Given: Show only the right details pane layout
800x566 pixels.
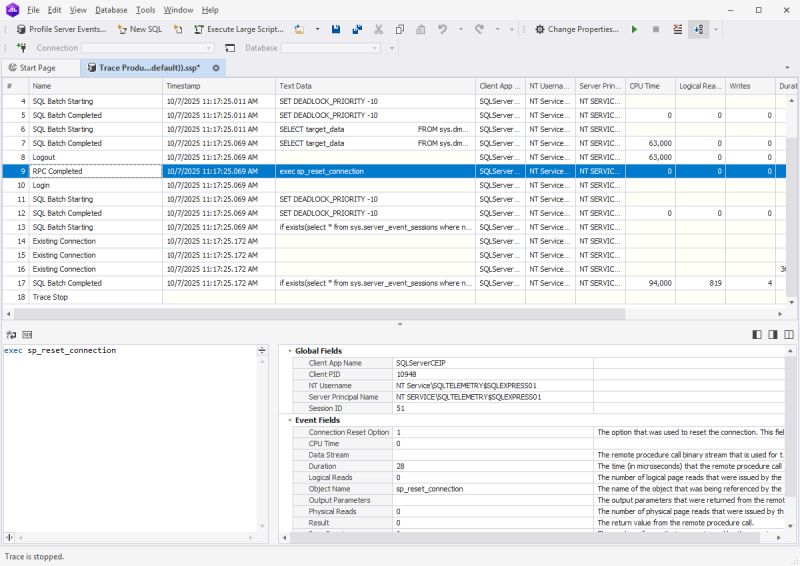Looking at the screenshot, I should [x=773, y=335].
